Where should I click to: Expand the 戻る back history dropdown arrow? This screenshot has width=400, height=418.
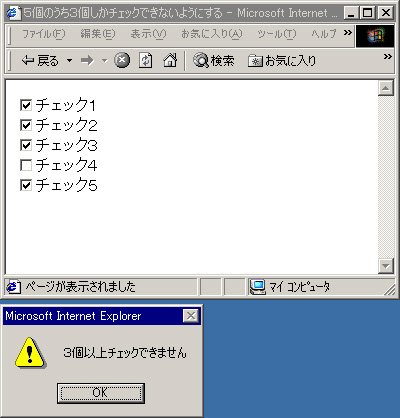(69, 61)
